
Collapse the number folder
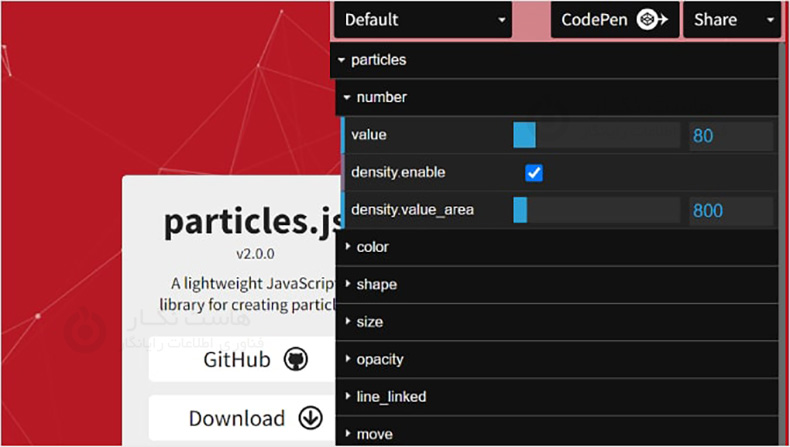tap(381, 98)
